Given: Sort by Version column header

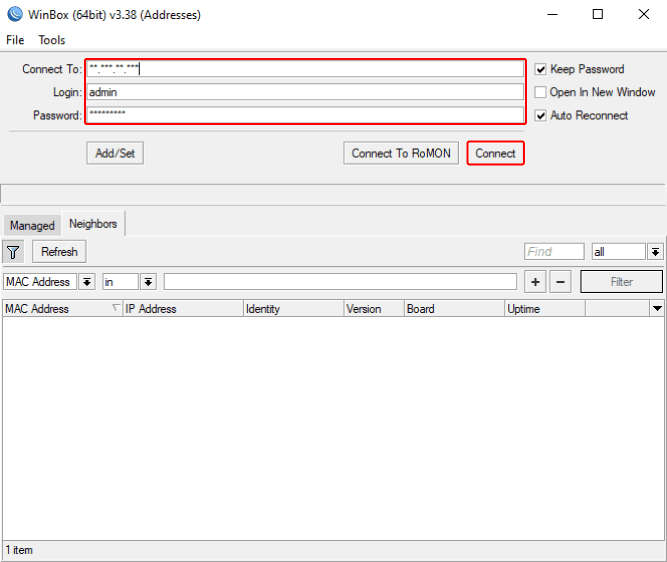Looking at the screenshot, I should click(374, 308).
